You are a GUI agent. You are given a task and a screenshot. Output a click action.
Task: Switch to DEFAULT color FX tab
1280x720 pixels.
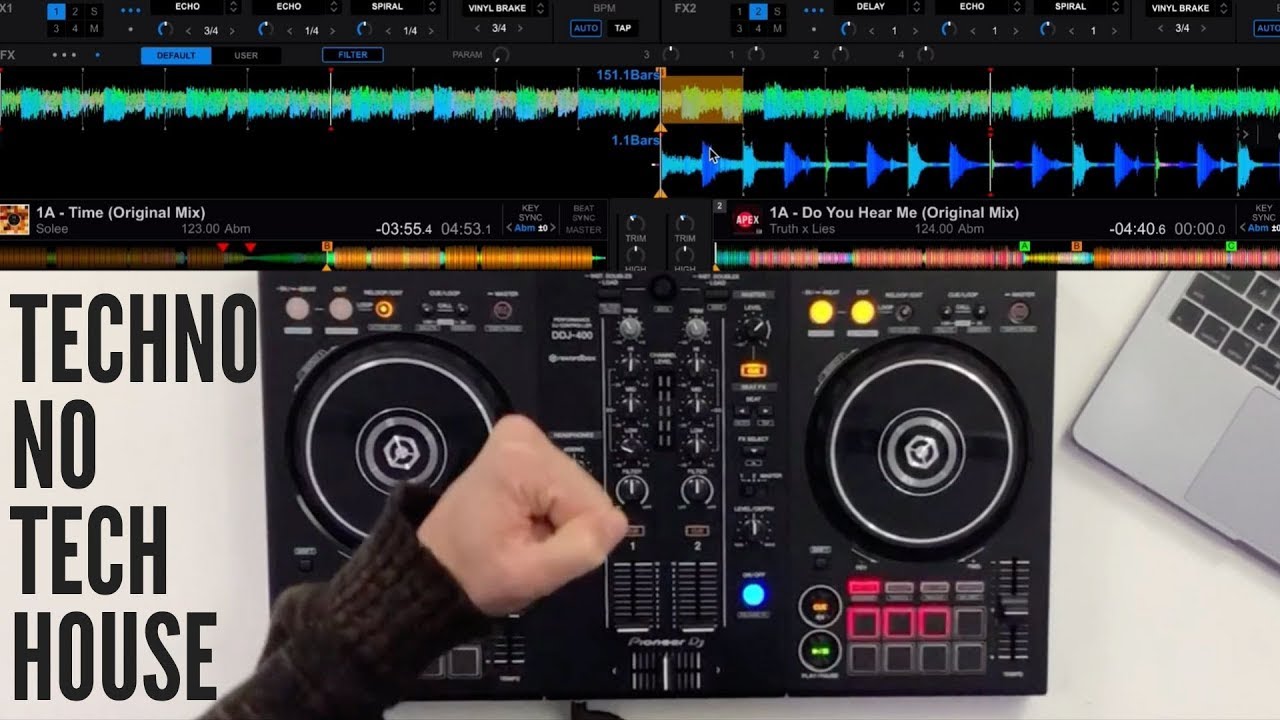click(x=175, y=55)
